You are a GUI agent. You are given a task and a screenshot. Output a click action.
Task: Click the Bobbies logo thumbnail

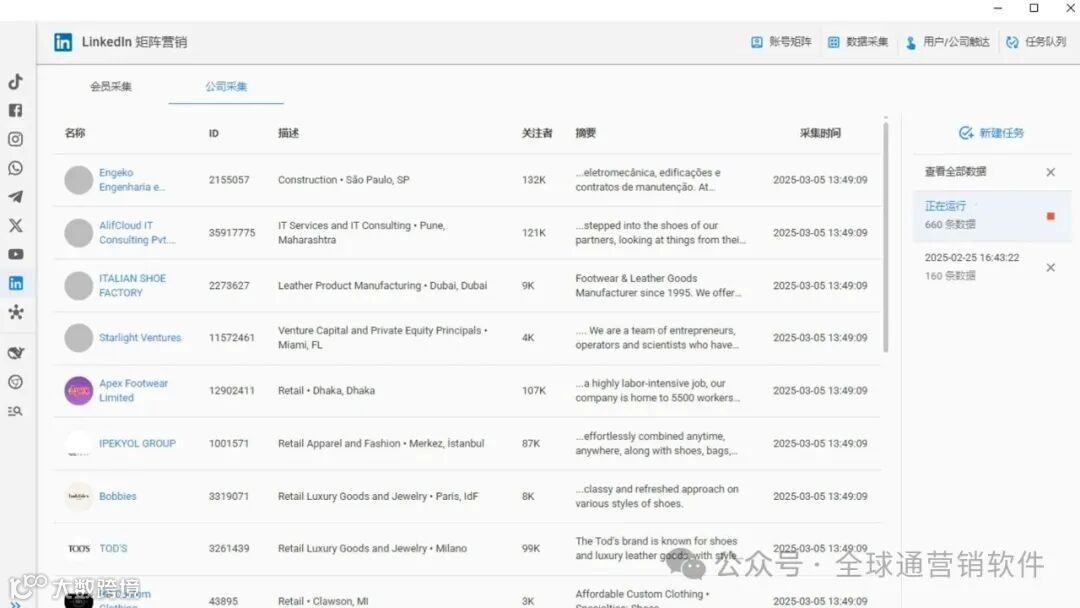pos(79,496)
